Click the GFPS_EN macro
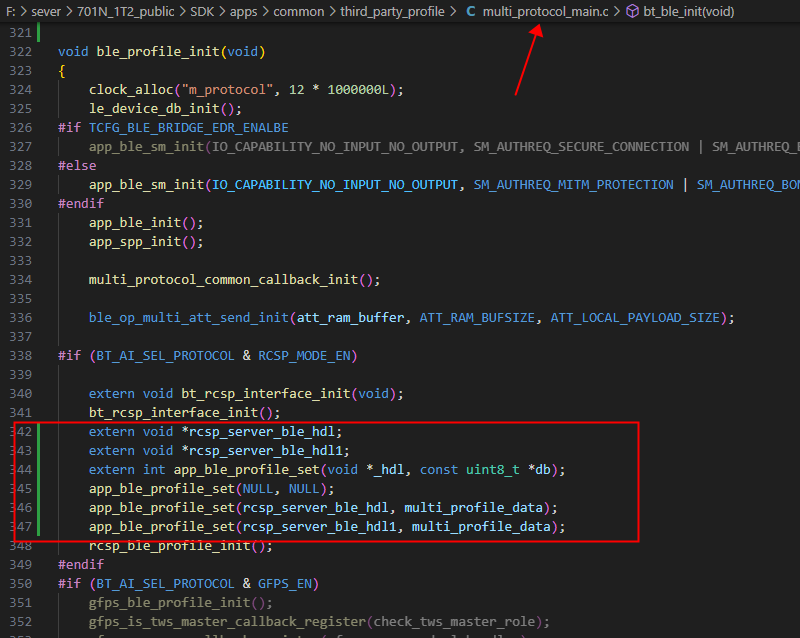This screenshot has width=800, height=638. point(285,584)
